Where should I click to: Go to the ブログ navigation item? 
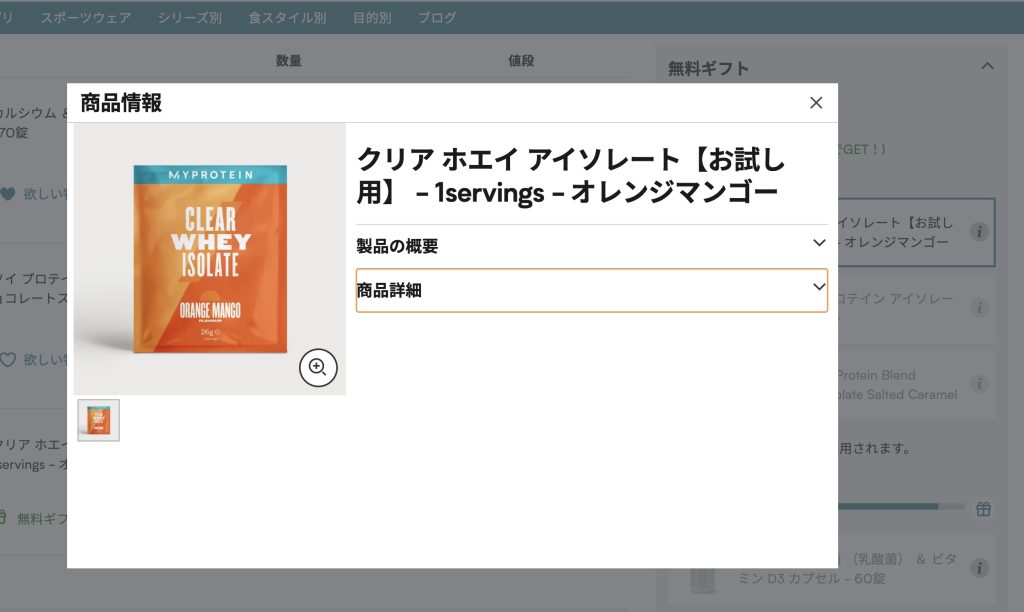click(x=437, y=17)
